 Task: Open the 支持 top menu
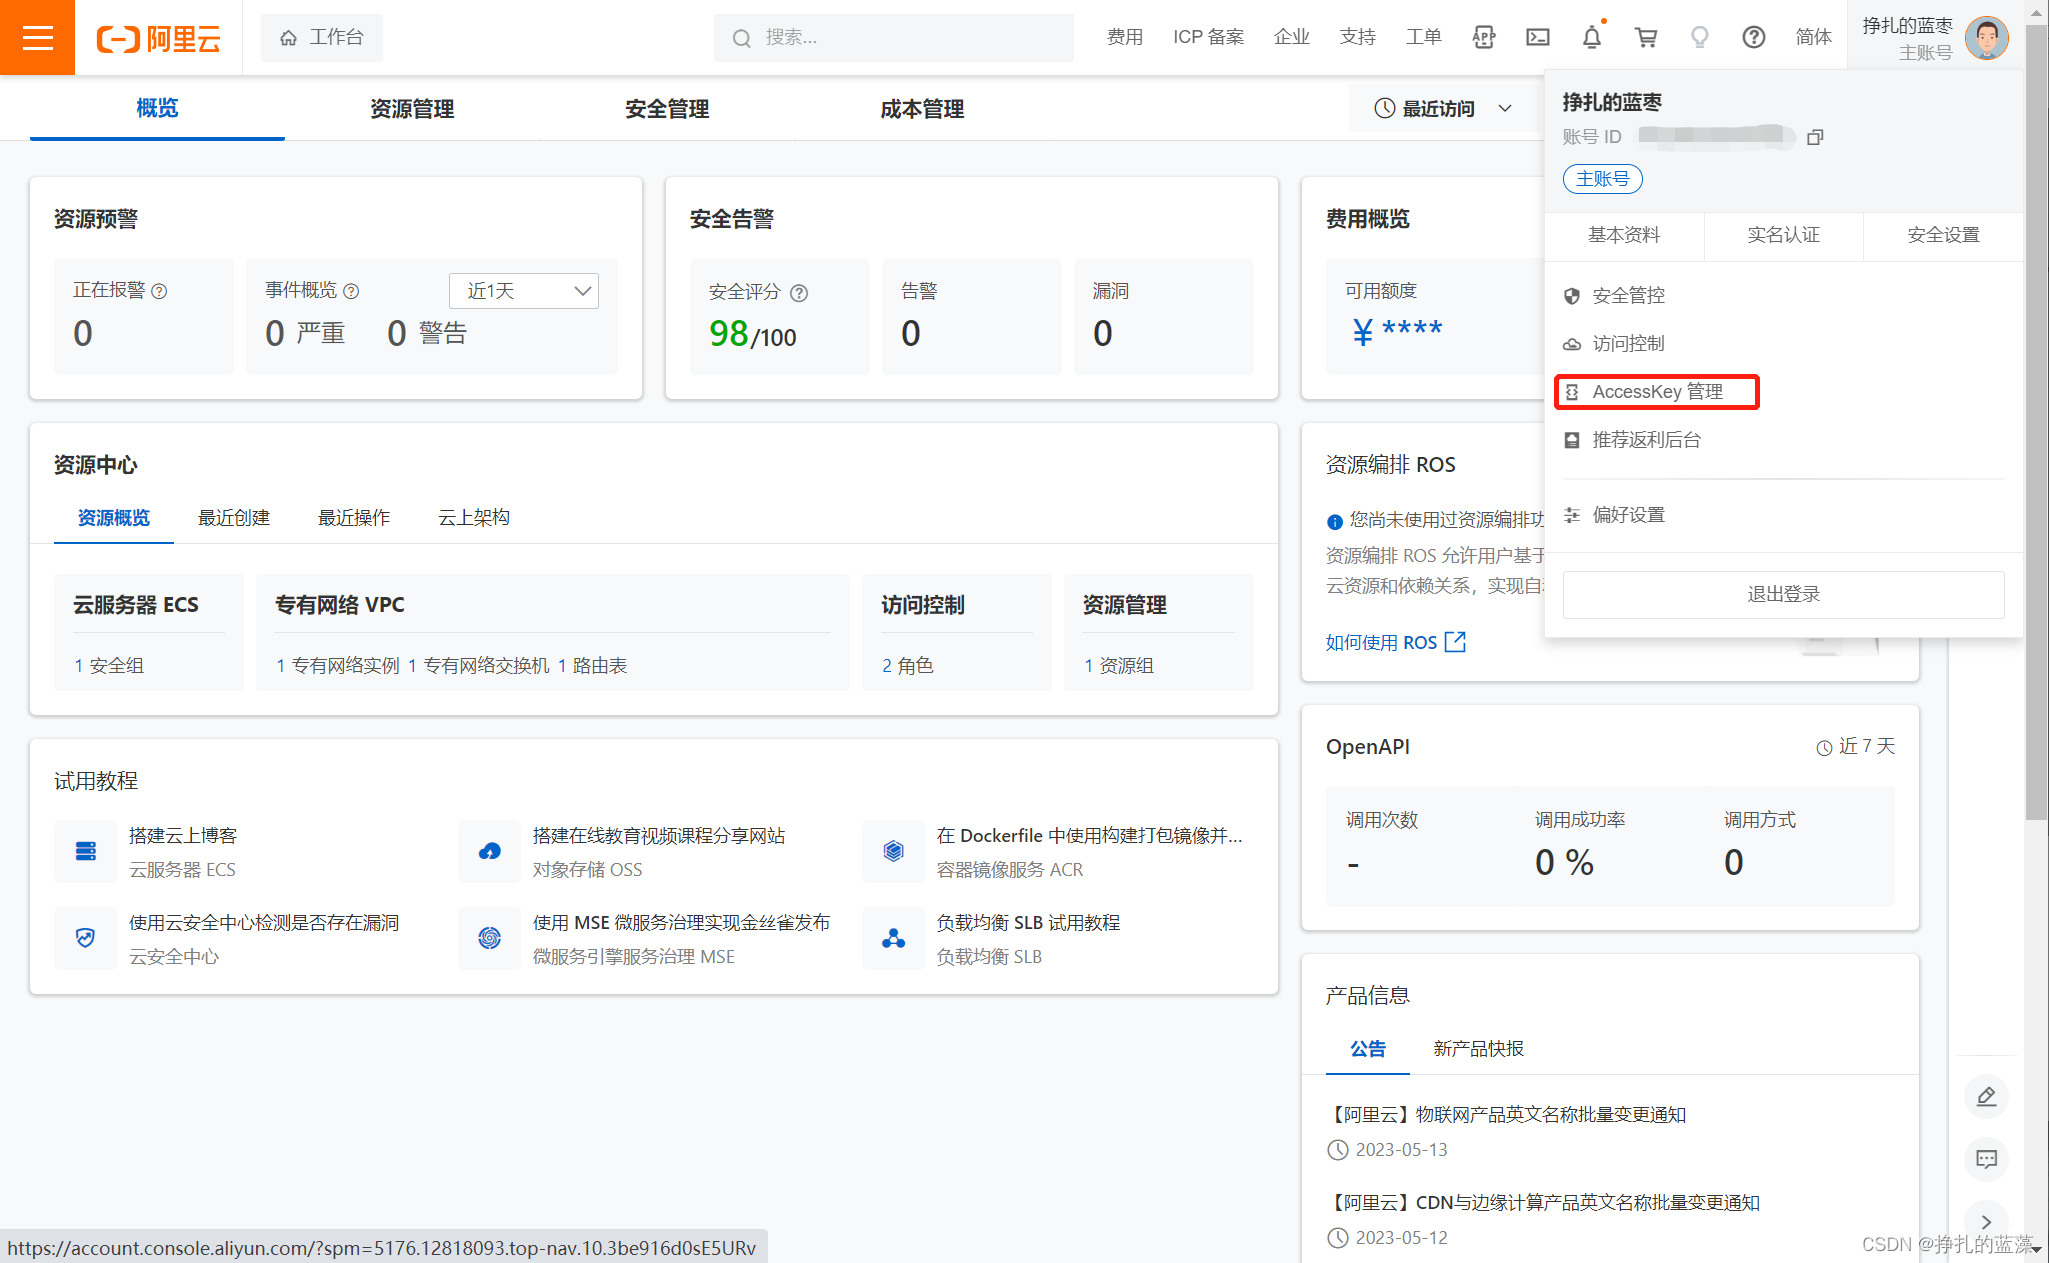point(1358,37)
